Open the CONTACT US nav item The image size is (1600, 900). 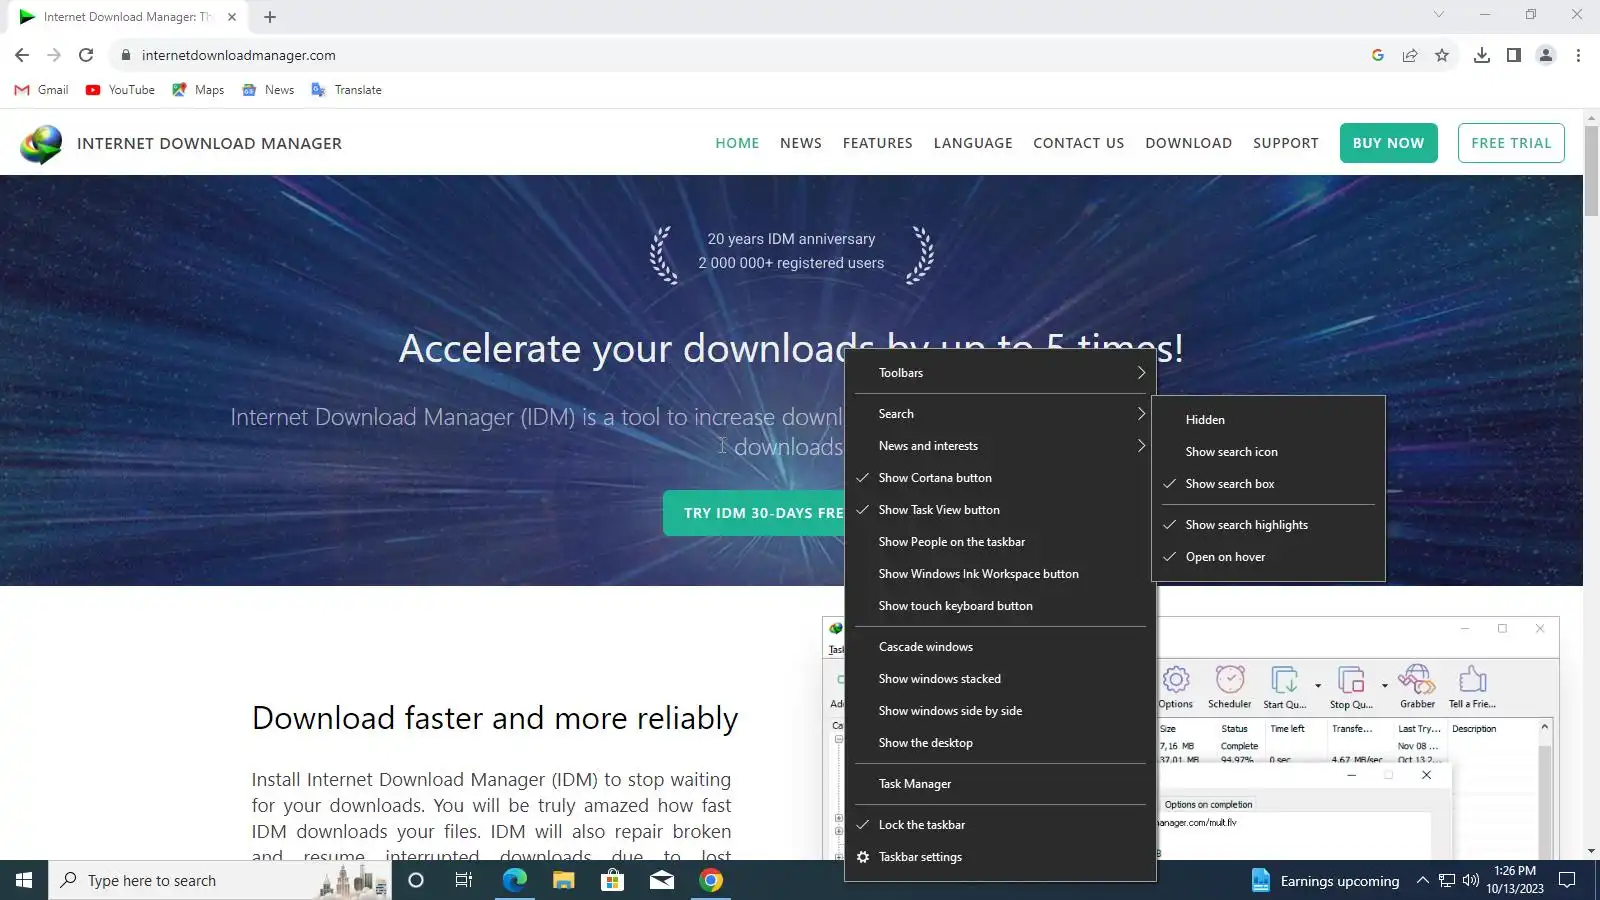pyautogui.click(x=1079, y=143)
